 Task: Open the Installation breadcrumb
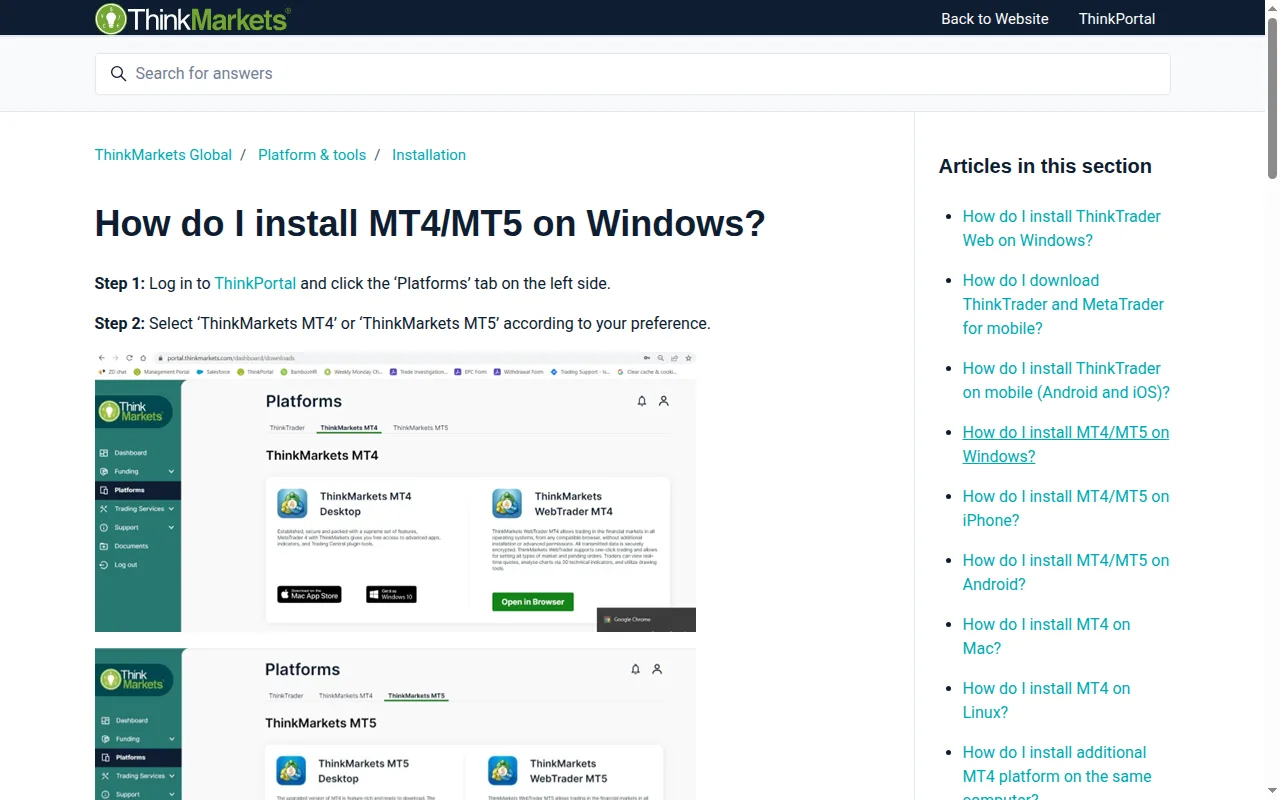tap(429, 155)
